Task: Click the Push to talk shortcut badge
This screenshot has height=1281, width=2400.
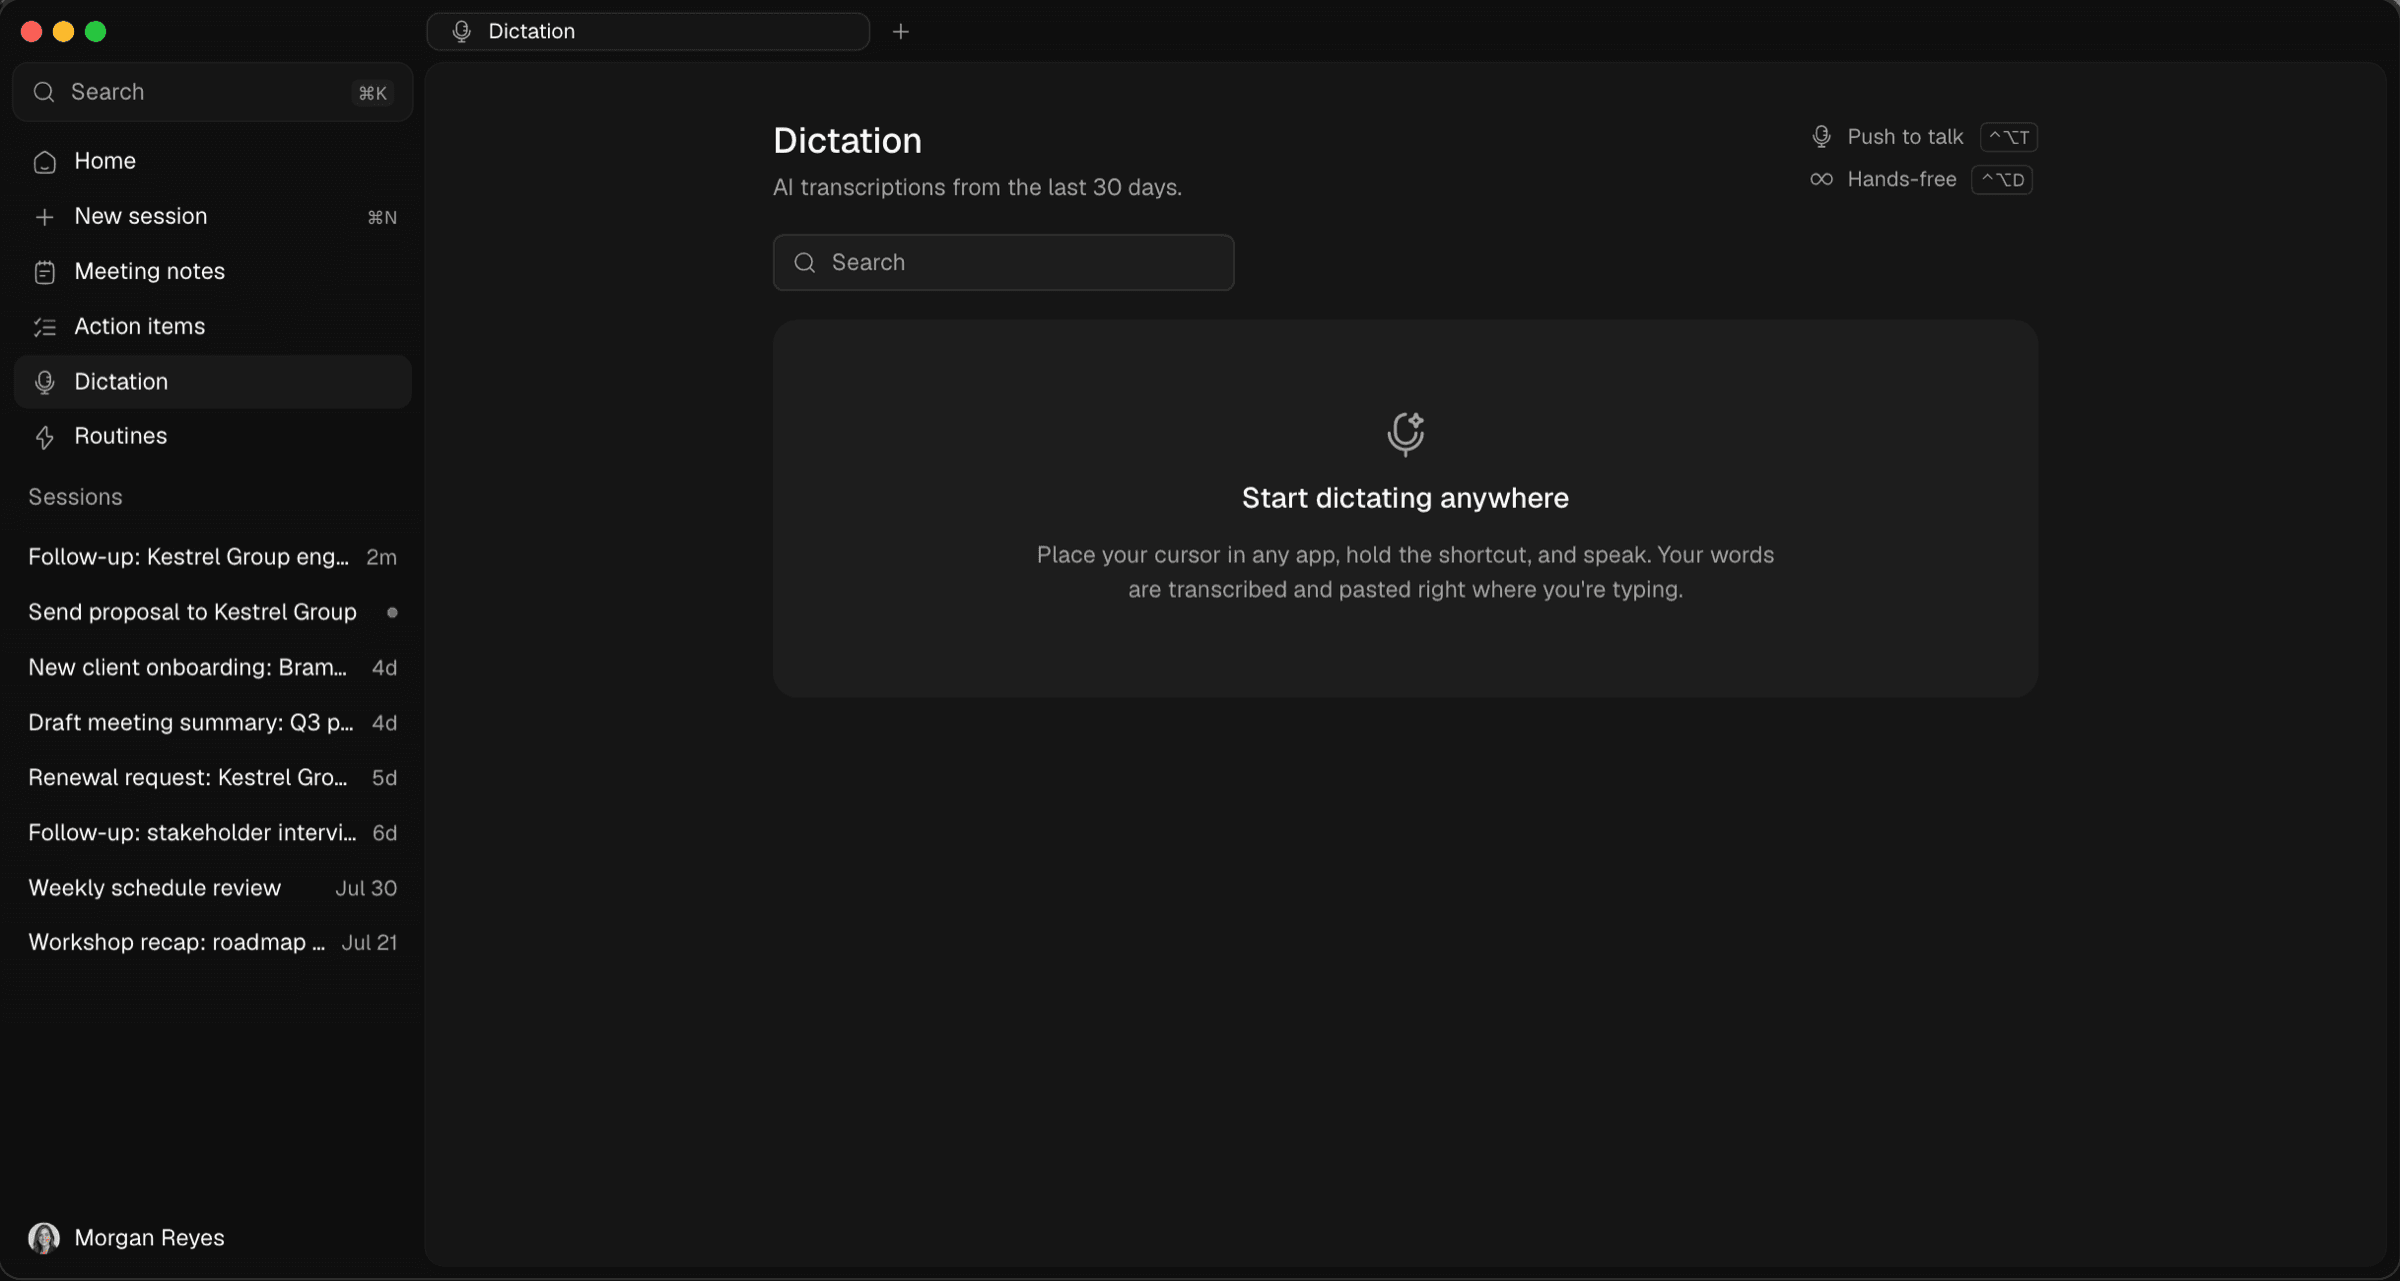Action: point(2008,137)
